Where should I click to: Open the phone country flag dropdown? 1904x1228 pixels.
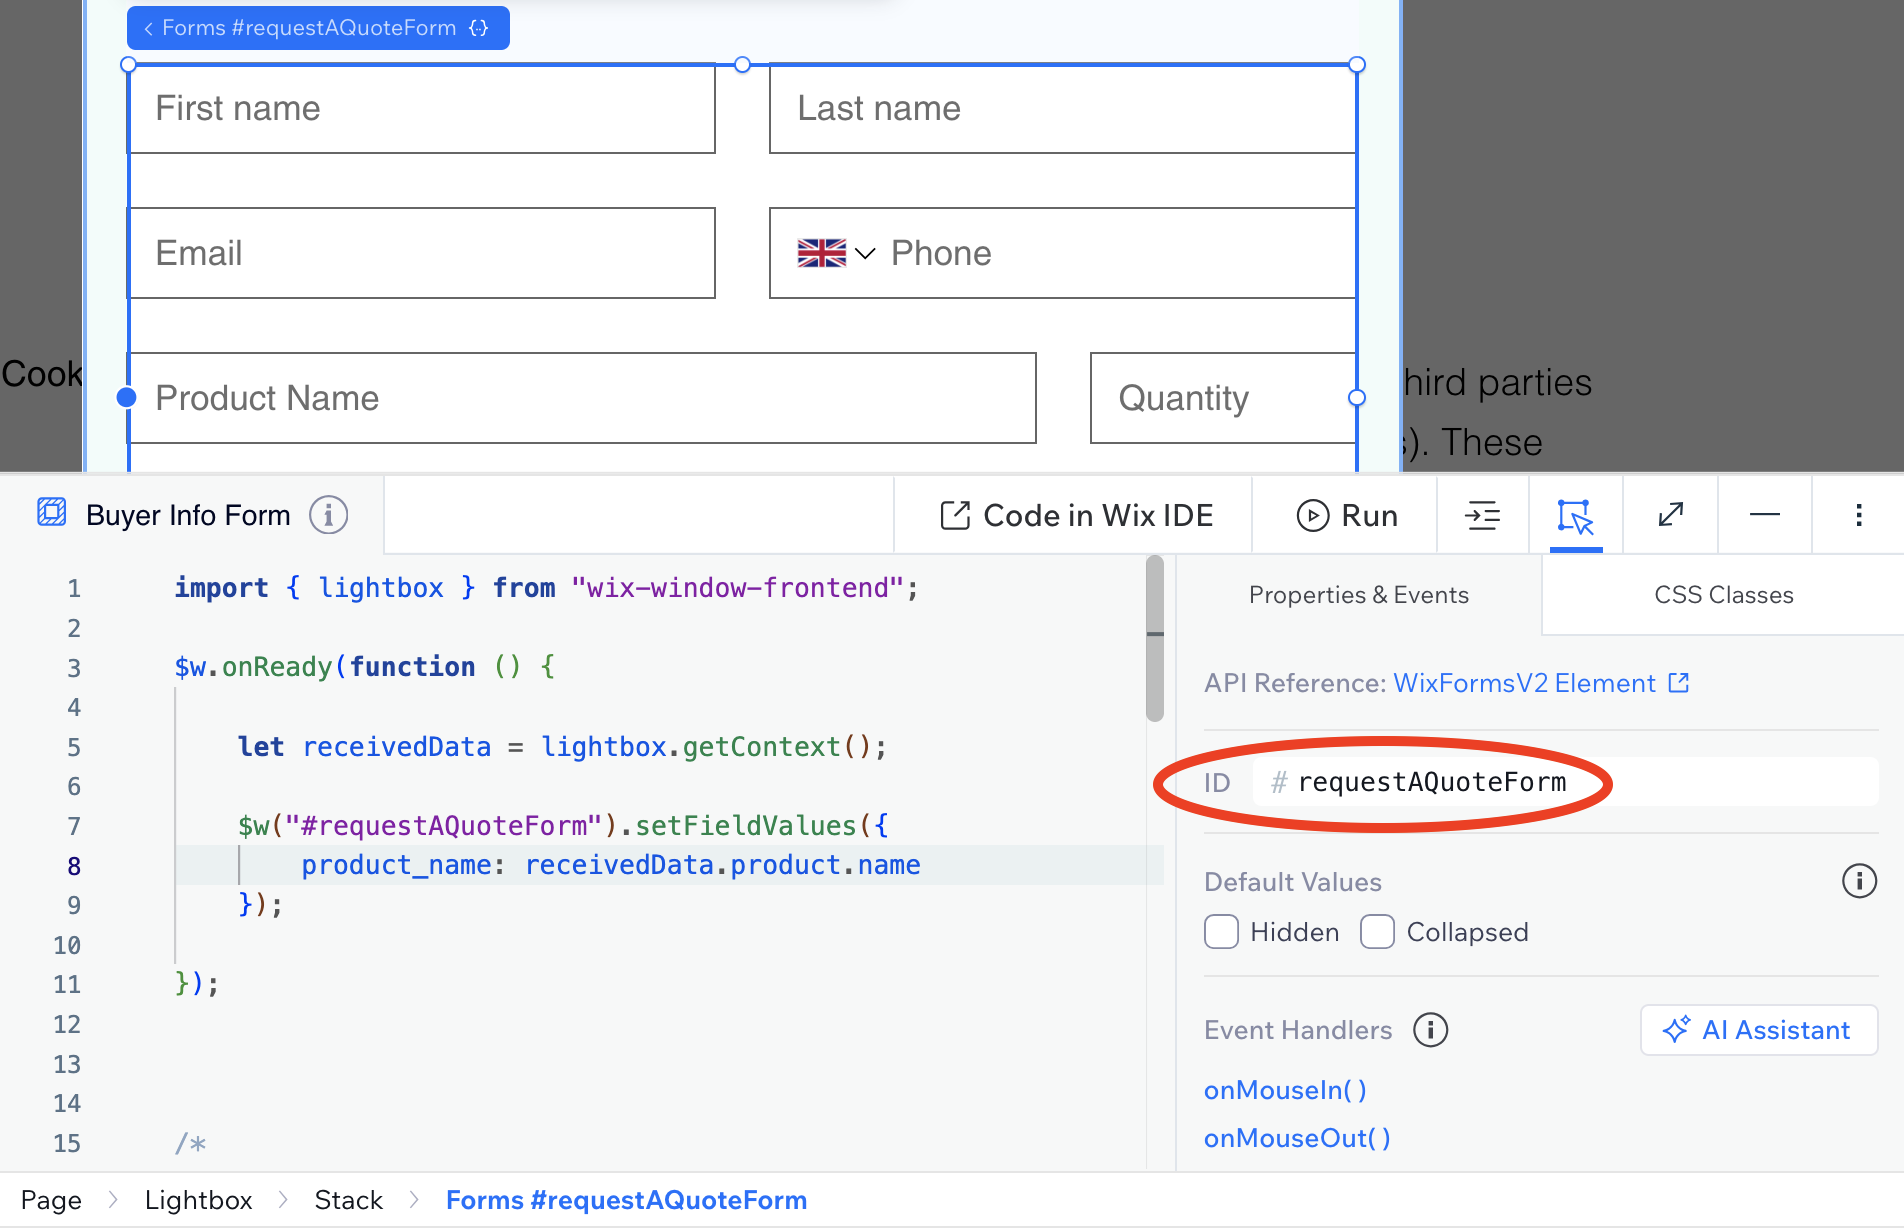(836, 254)
